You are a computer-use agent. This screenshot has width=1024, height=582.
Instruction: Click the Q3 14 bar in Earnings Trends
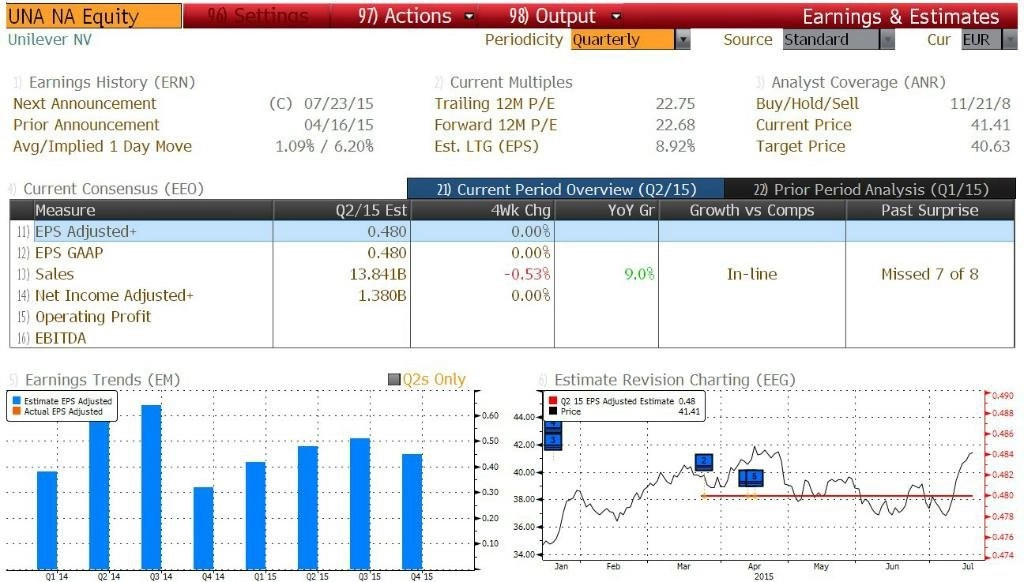tap(152, 487)
